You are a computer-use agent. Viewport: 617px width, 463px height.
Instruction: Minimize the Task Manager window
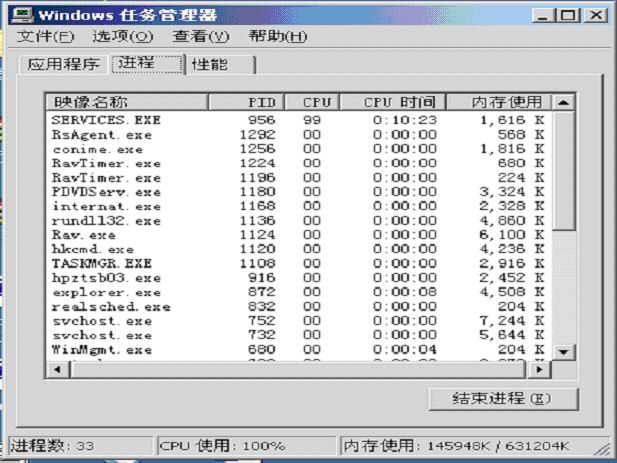point(543,15)
